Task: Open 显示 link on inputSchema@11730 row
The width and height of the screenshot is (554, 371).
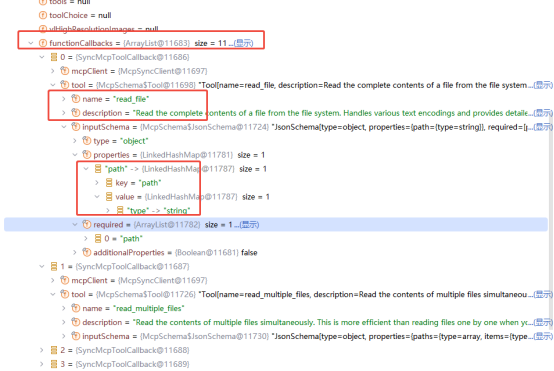Action: (x=543, y=336)
